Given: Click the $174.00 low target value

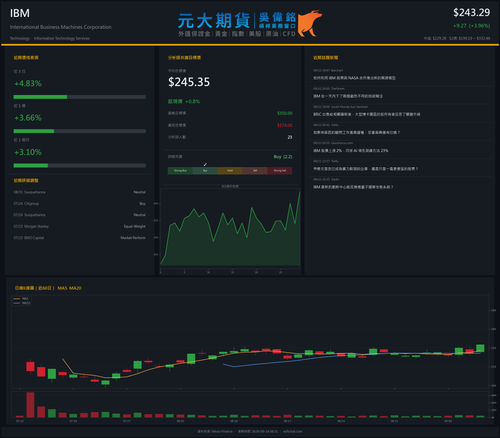Looking at the screenshot, I should click(x=285, y=125).
